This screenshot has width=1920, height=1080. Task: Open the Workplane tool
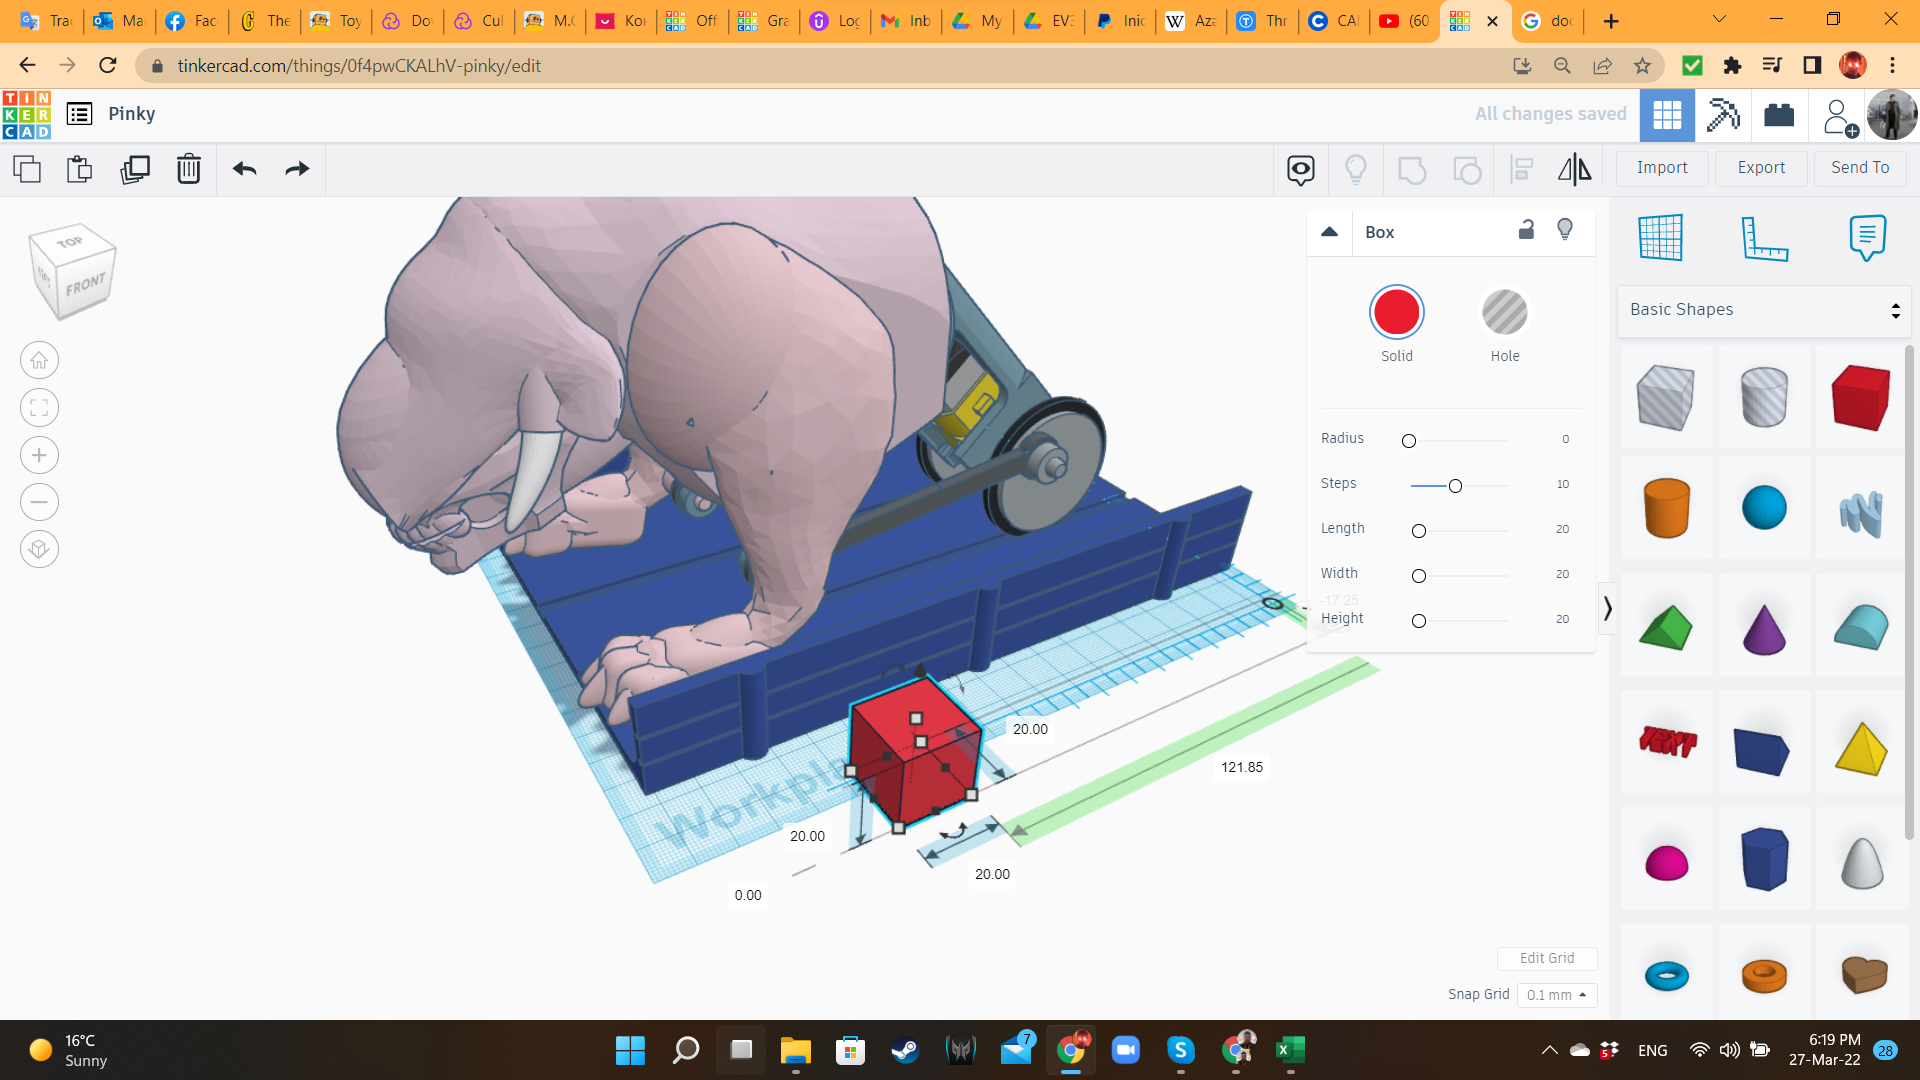pyautogui.click(x=1660, y=238)
